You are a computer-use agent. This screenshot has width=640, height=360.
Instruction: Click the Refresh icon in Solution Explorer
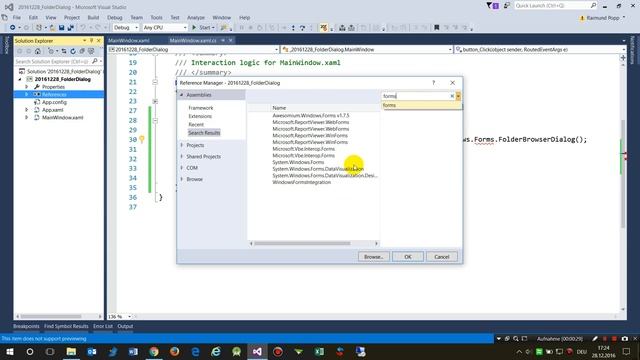click(x=73, y=51)
